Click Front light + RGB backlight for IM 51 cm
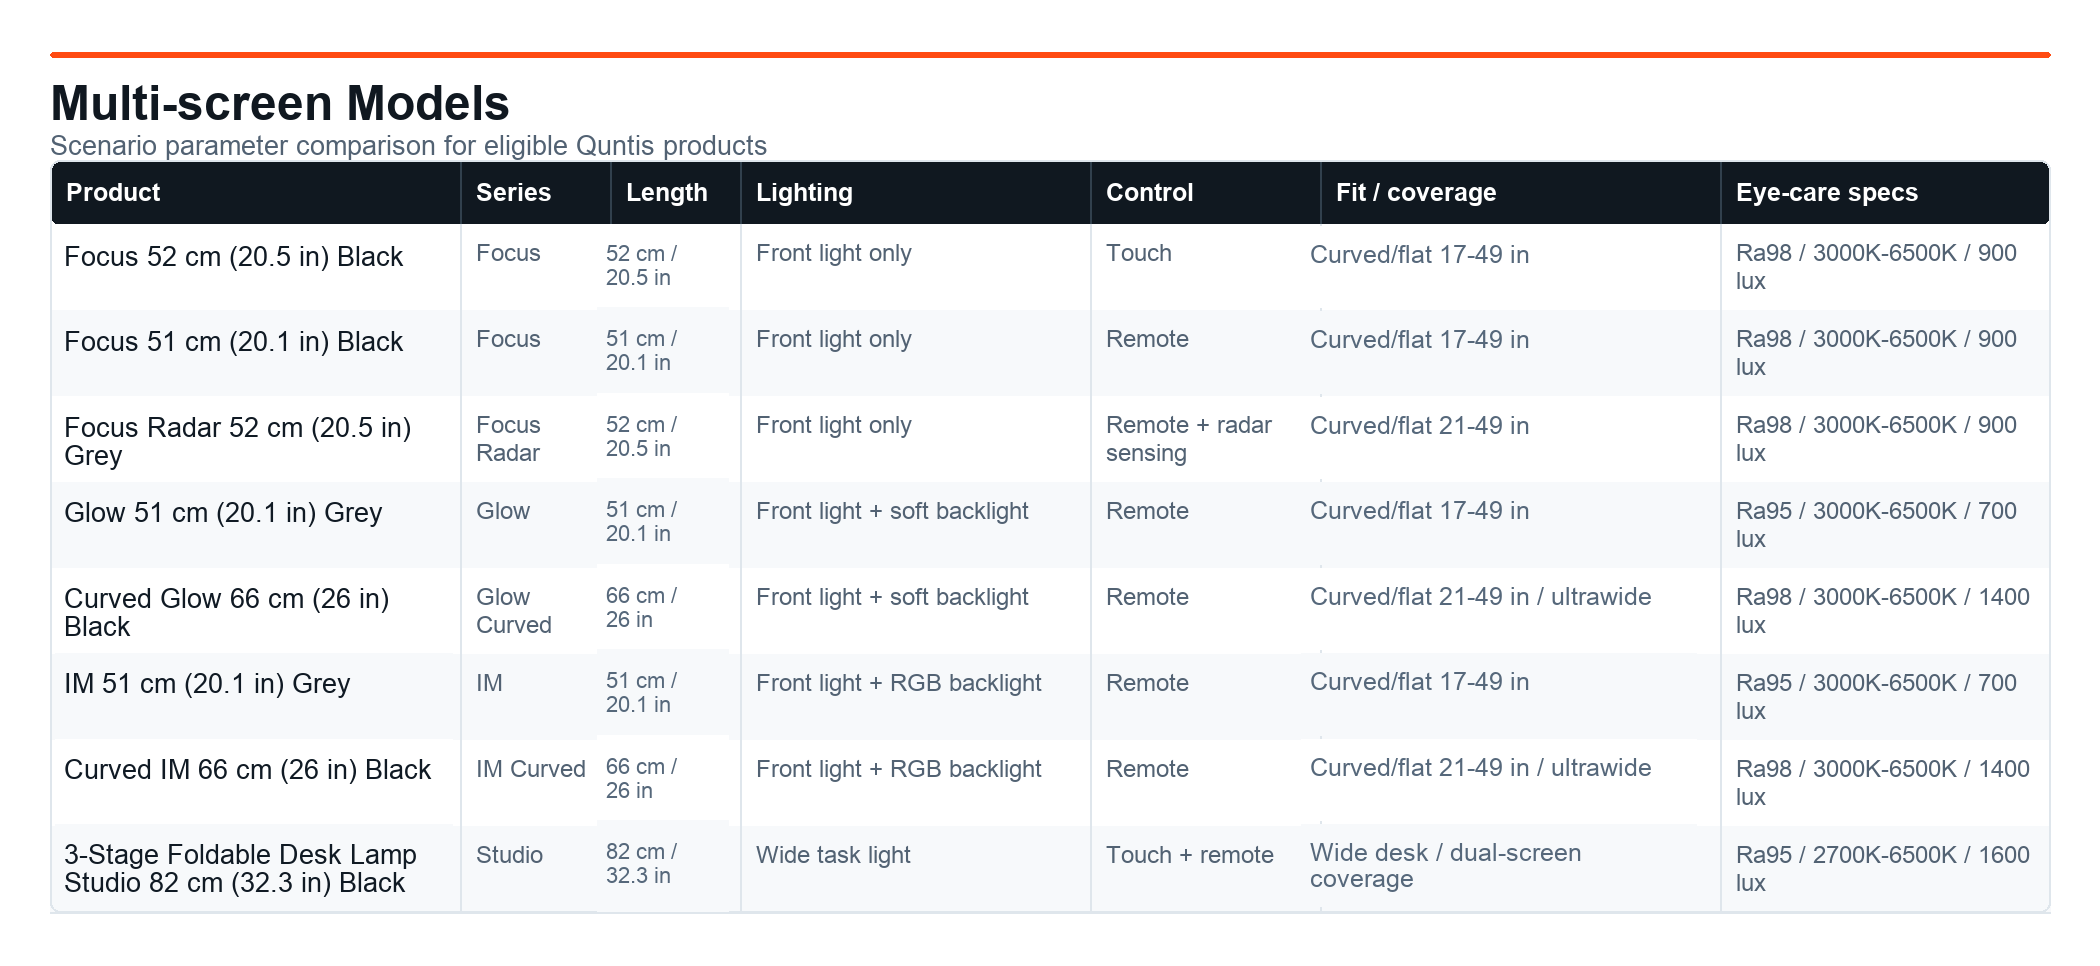The height and width of the screenshot is (966, 2100). click(x=898, y=683)
